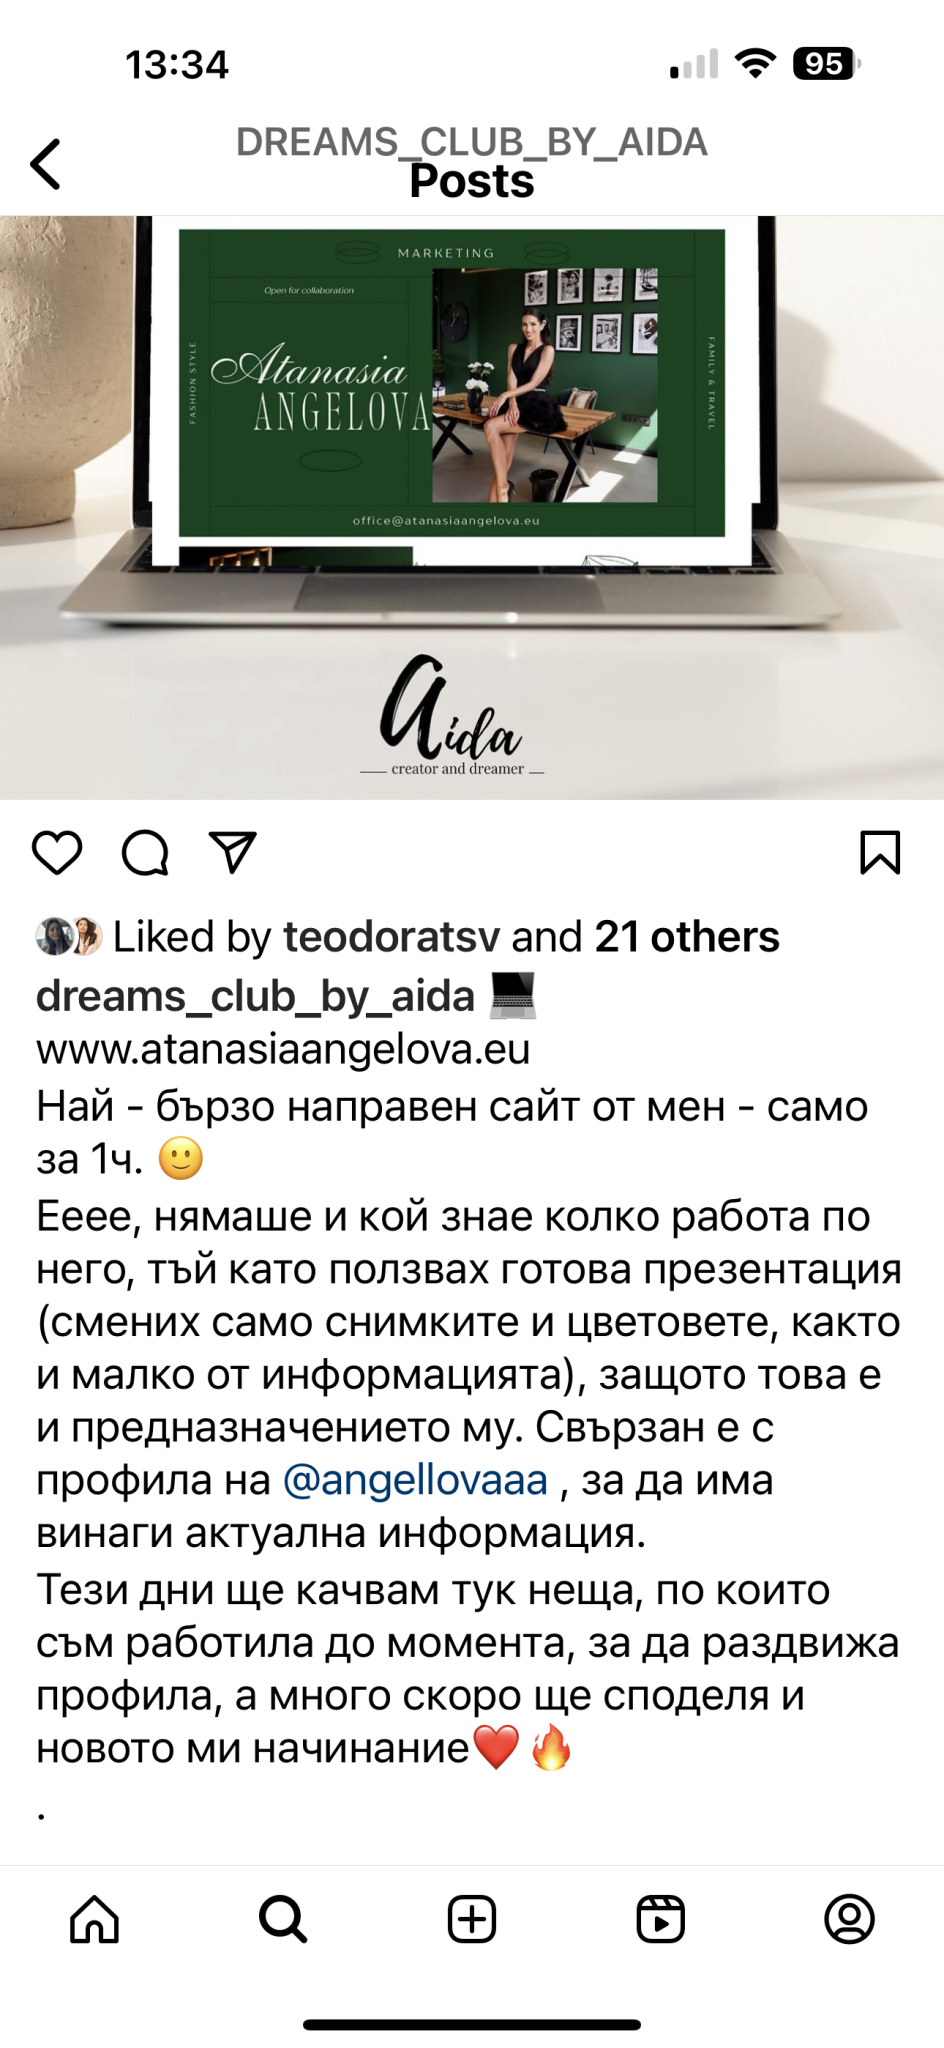This screenshot has height=2048, width=944.
Task: Open dreams_club_by_aida username in caption
Action: coord(255,997)
